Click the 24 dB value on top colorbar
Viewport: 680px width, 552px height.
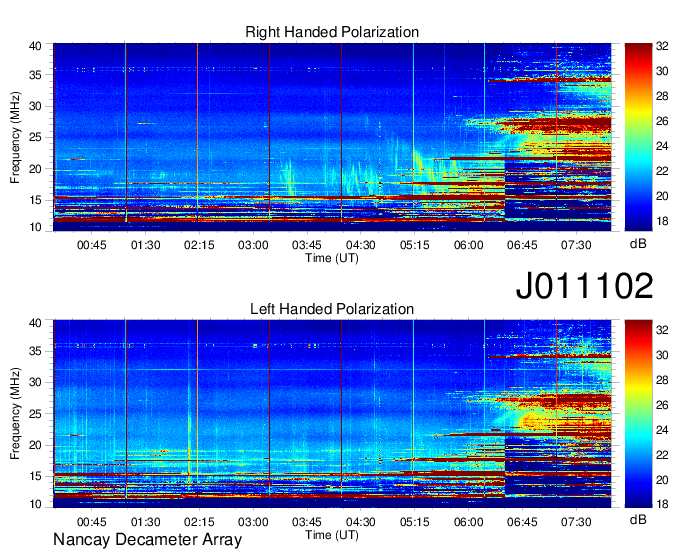coord(662,146)
